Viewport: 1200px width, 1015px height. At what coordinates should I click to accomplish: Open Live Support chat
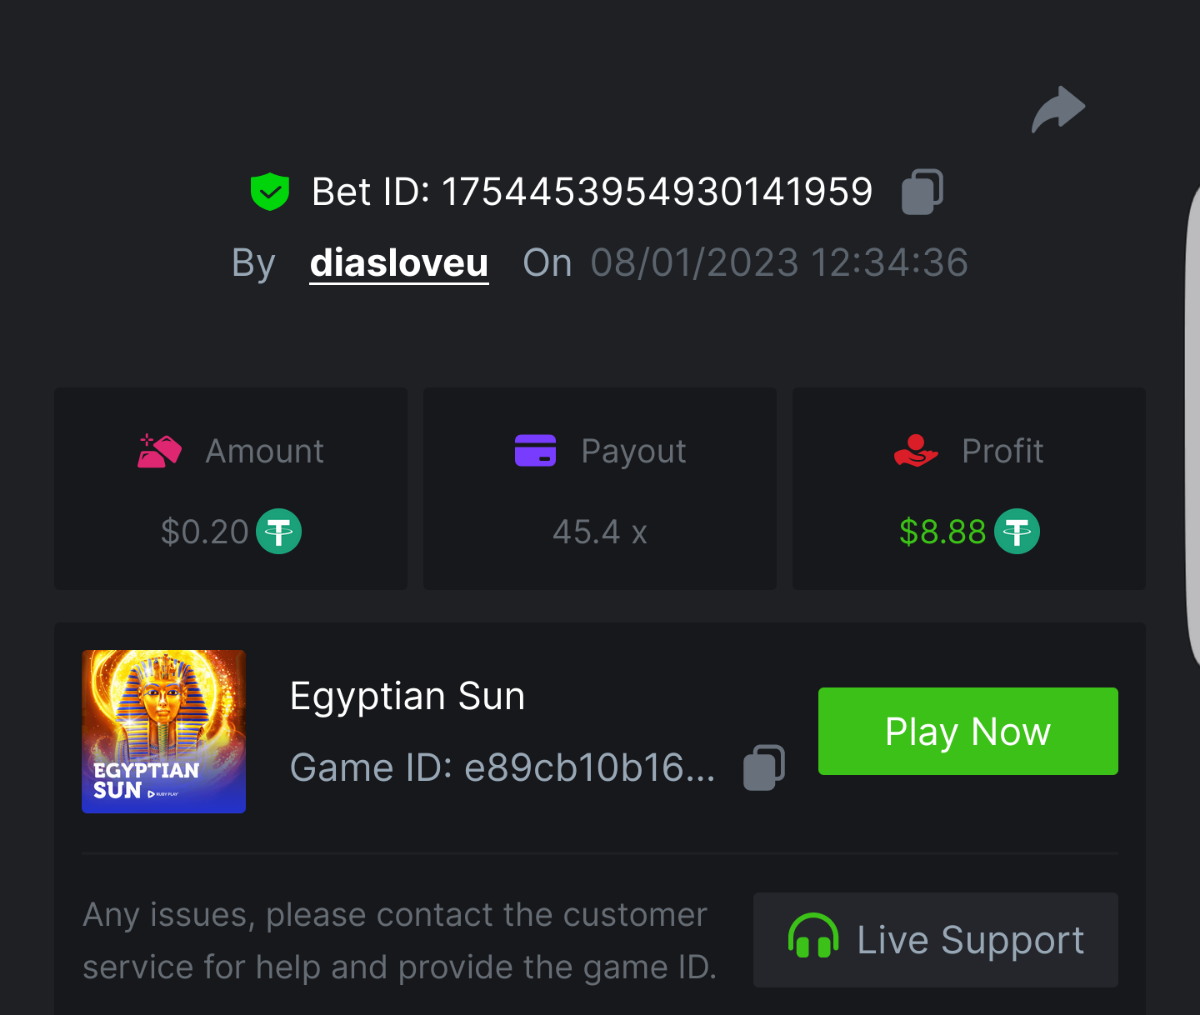(x=935, y=940)
